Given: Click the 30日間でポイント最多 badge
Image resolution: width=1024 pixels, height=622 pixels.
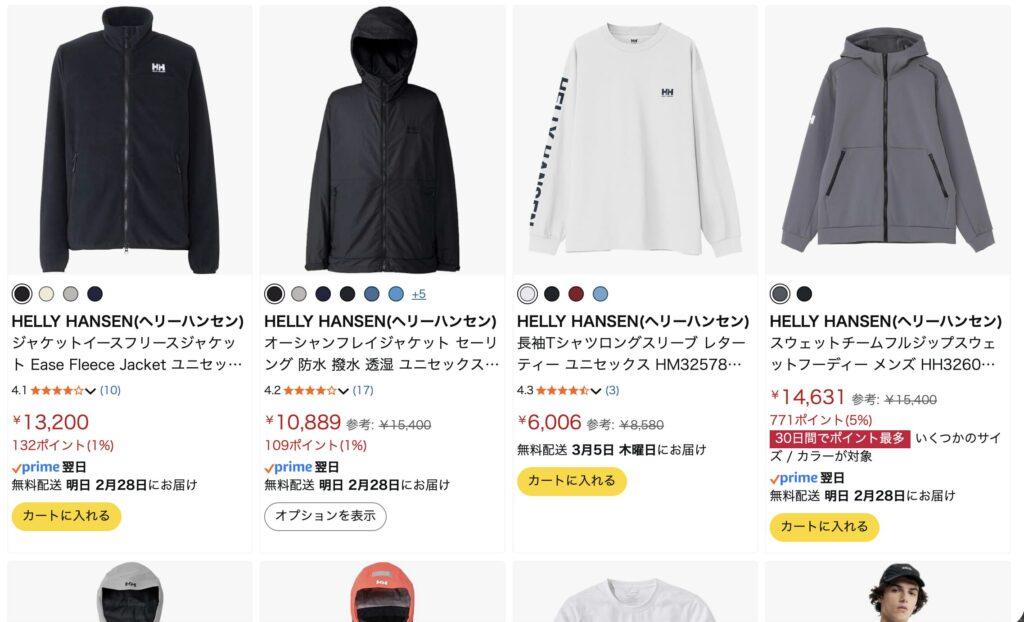Looking at the screenshot, I should [x=840, y=438].
